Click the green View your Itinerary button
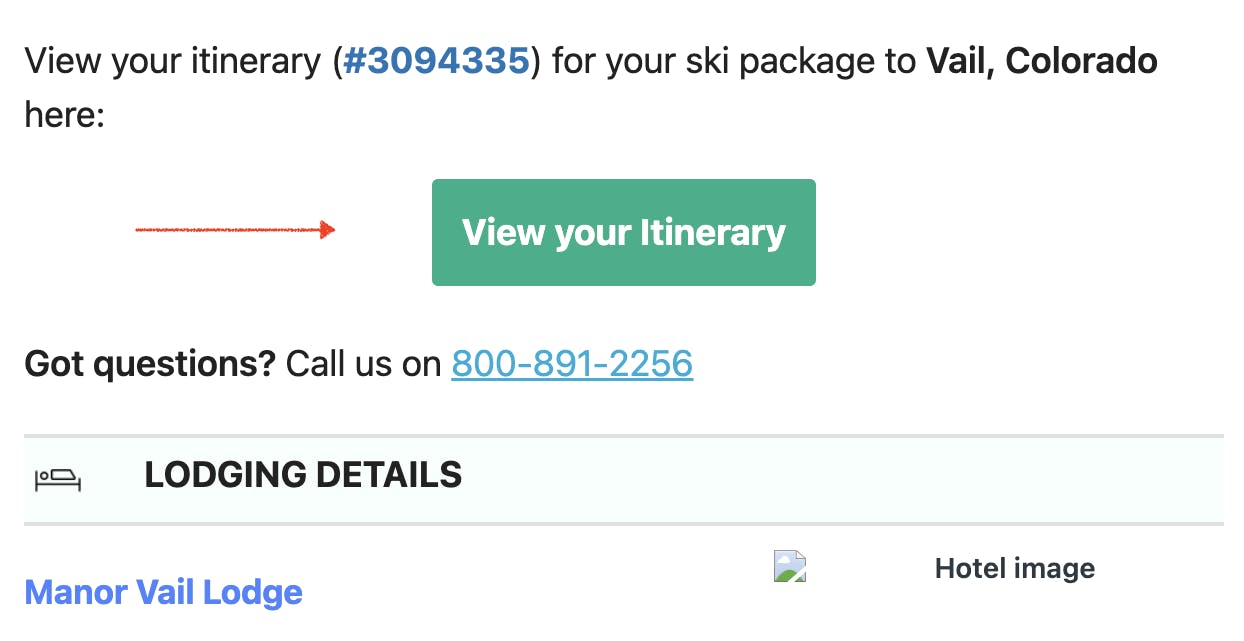 click(623, 232)
